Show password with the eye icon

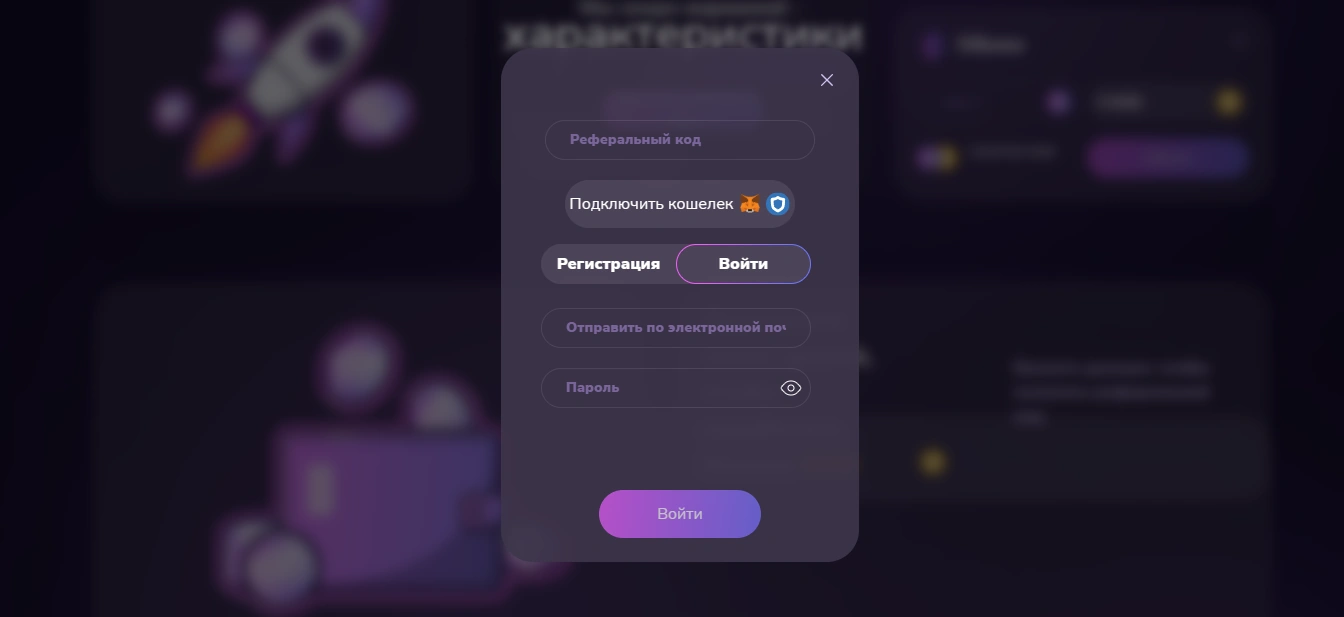point(791,388)
